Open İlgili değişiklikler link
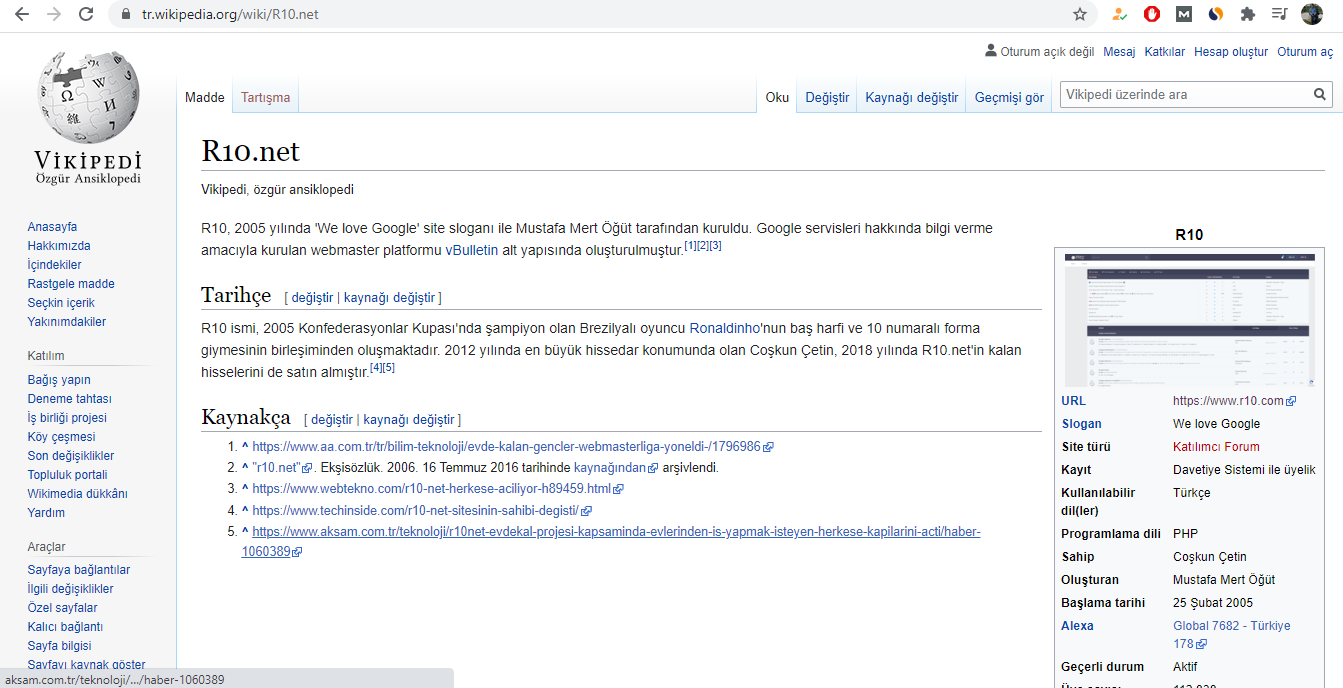 click(x=70, y=589)
